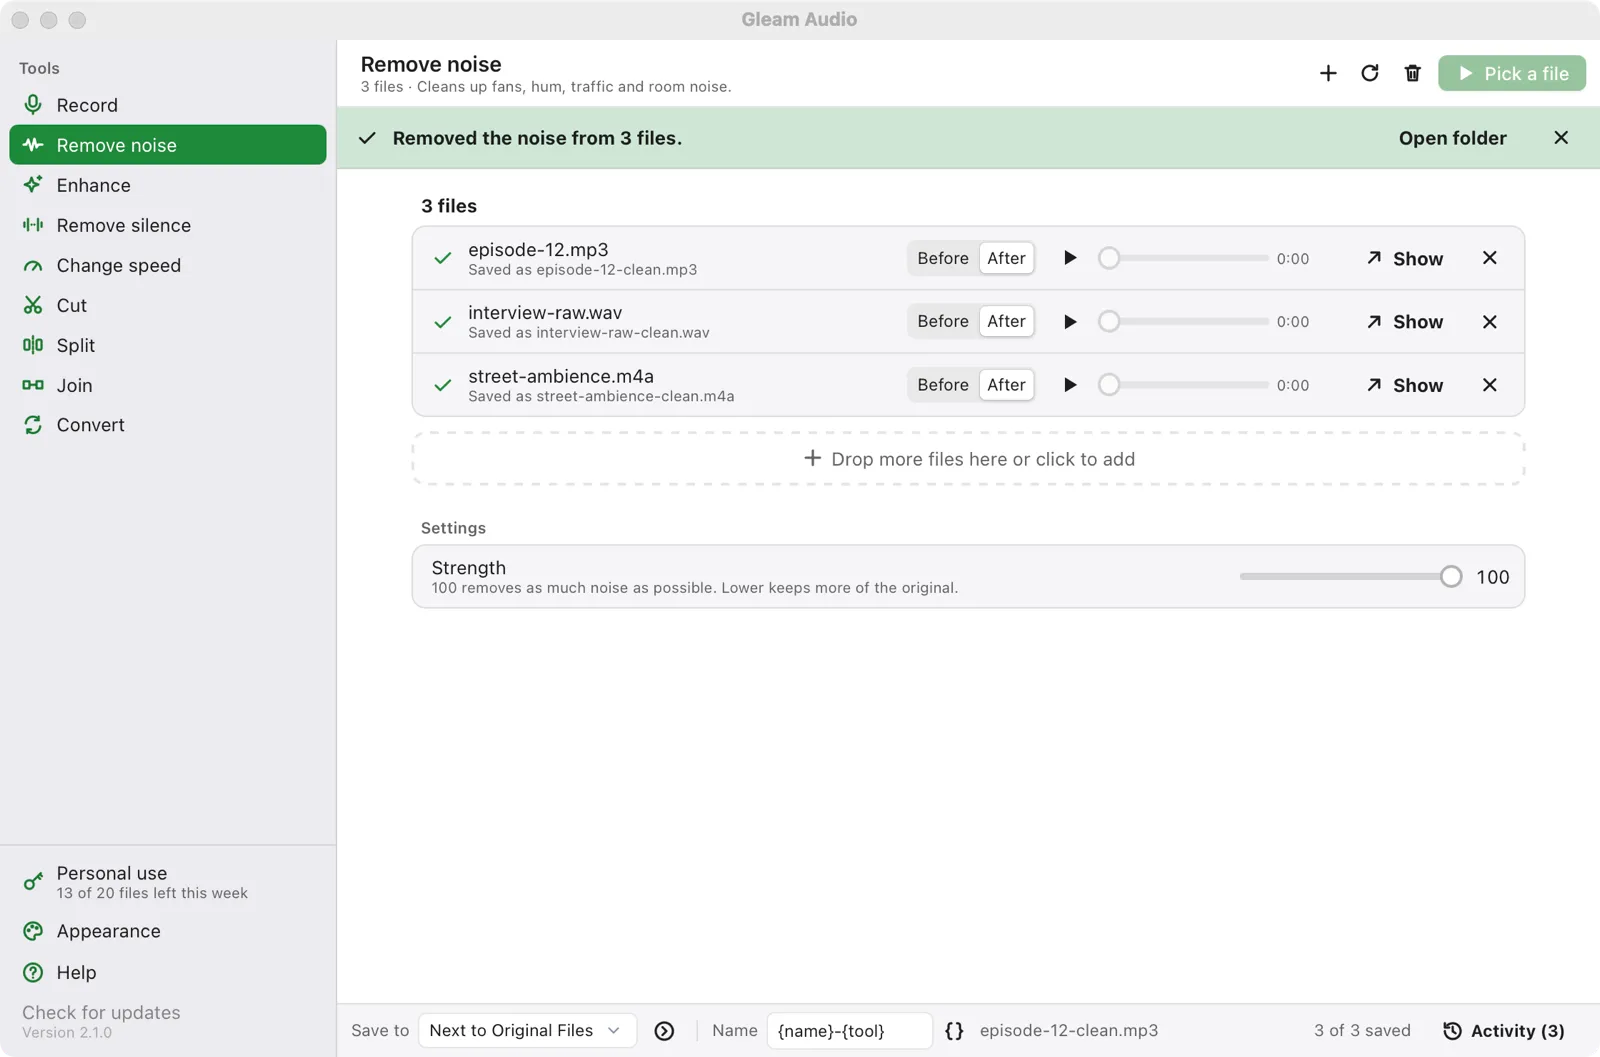
Task: Switch to Remove silence tool
Action: tap(168, 225)
